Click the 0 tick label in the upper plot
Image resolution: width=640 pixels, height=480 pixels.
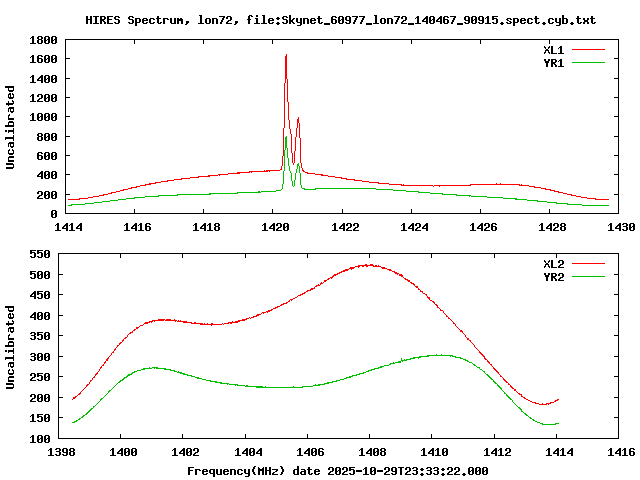(x=54, y=214)
